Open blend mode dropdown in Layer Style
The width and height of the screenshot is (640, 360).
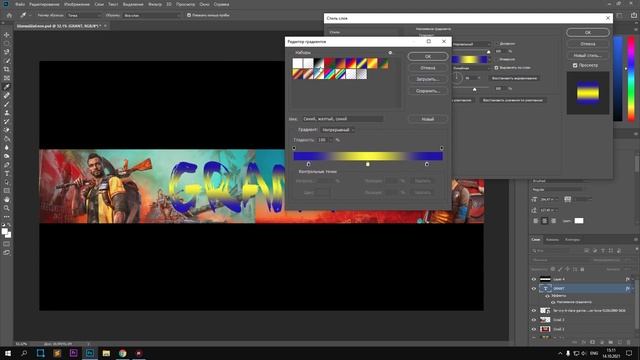(x=471, y=44)
